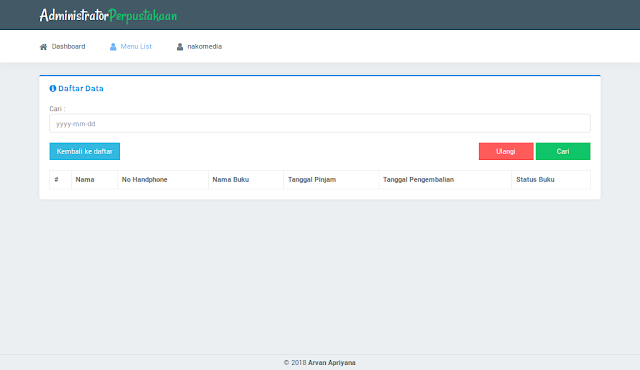The image size is (640, 370).
Task: Open the Menu List menu
Action: [131, 47]
